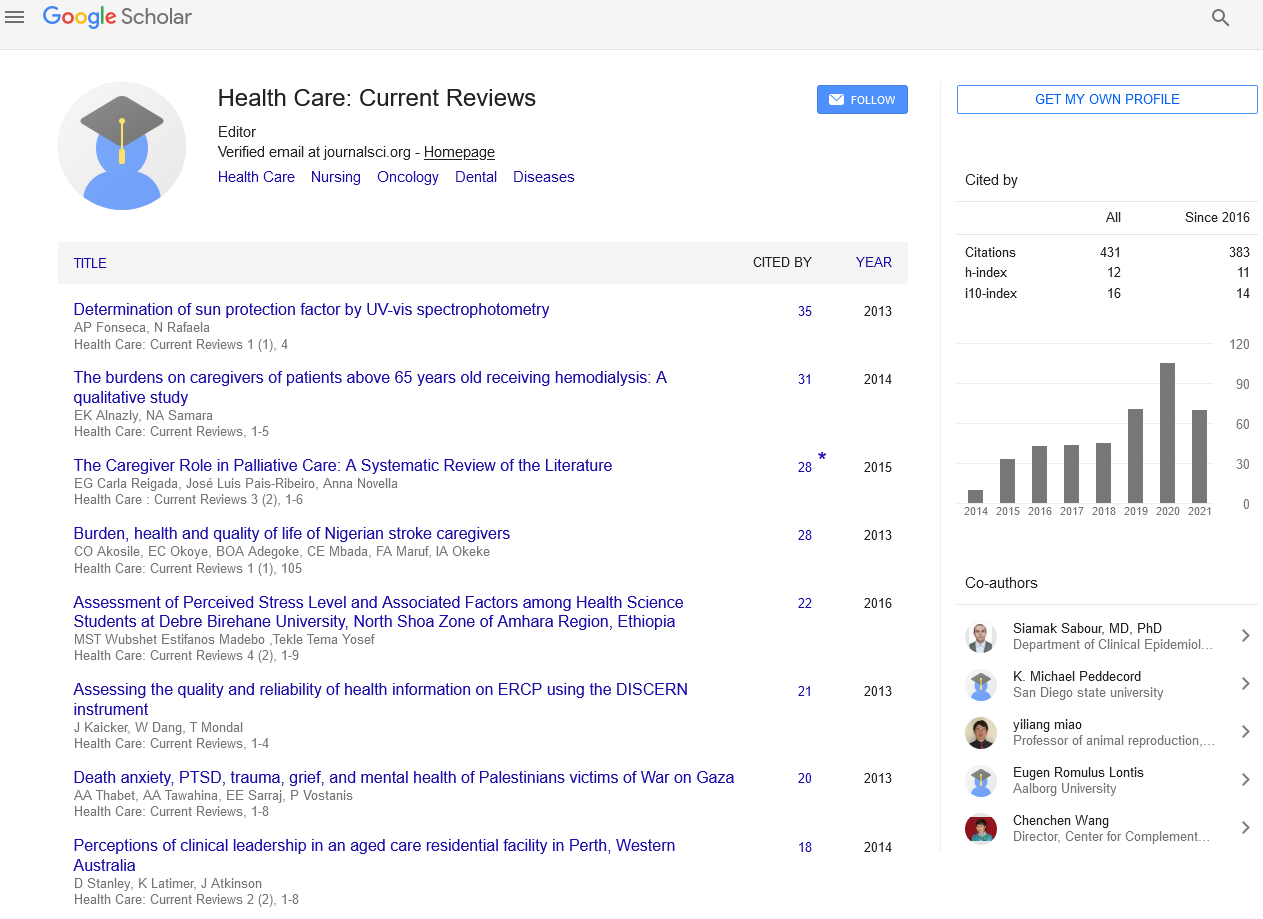Viewport: 1263px width, 919px height.
Task: Click Siamak Sabour's profile photo
Action: tap(980, 637)
